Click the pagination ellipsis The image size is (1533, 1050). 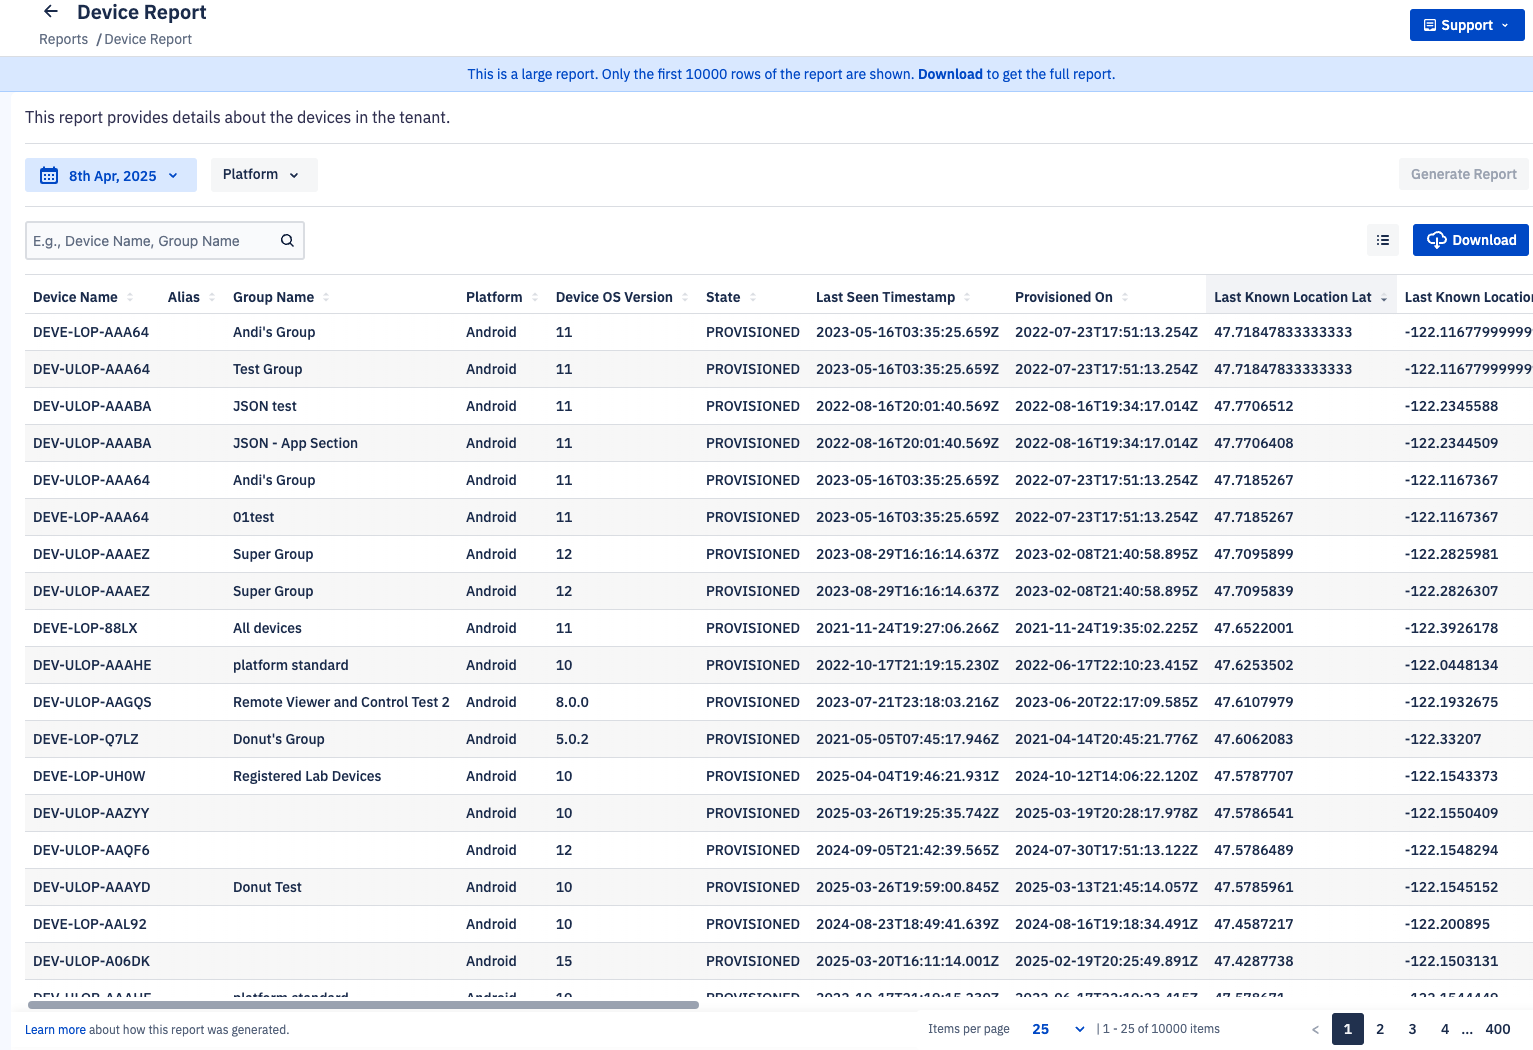pyautogui.click(x=1467, y=1030)
